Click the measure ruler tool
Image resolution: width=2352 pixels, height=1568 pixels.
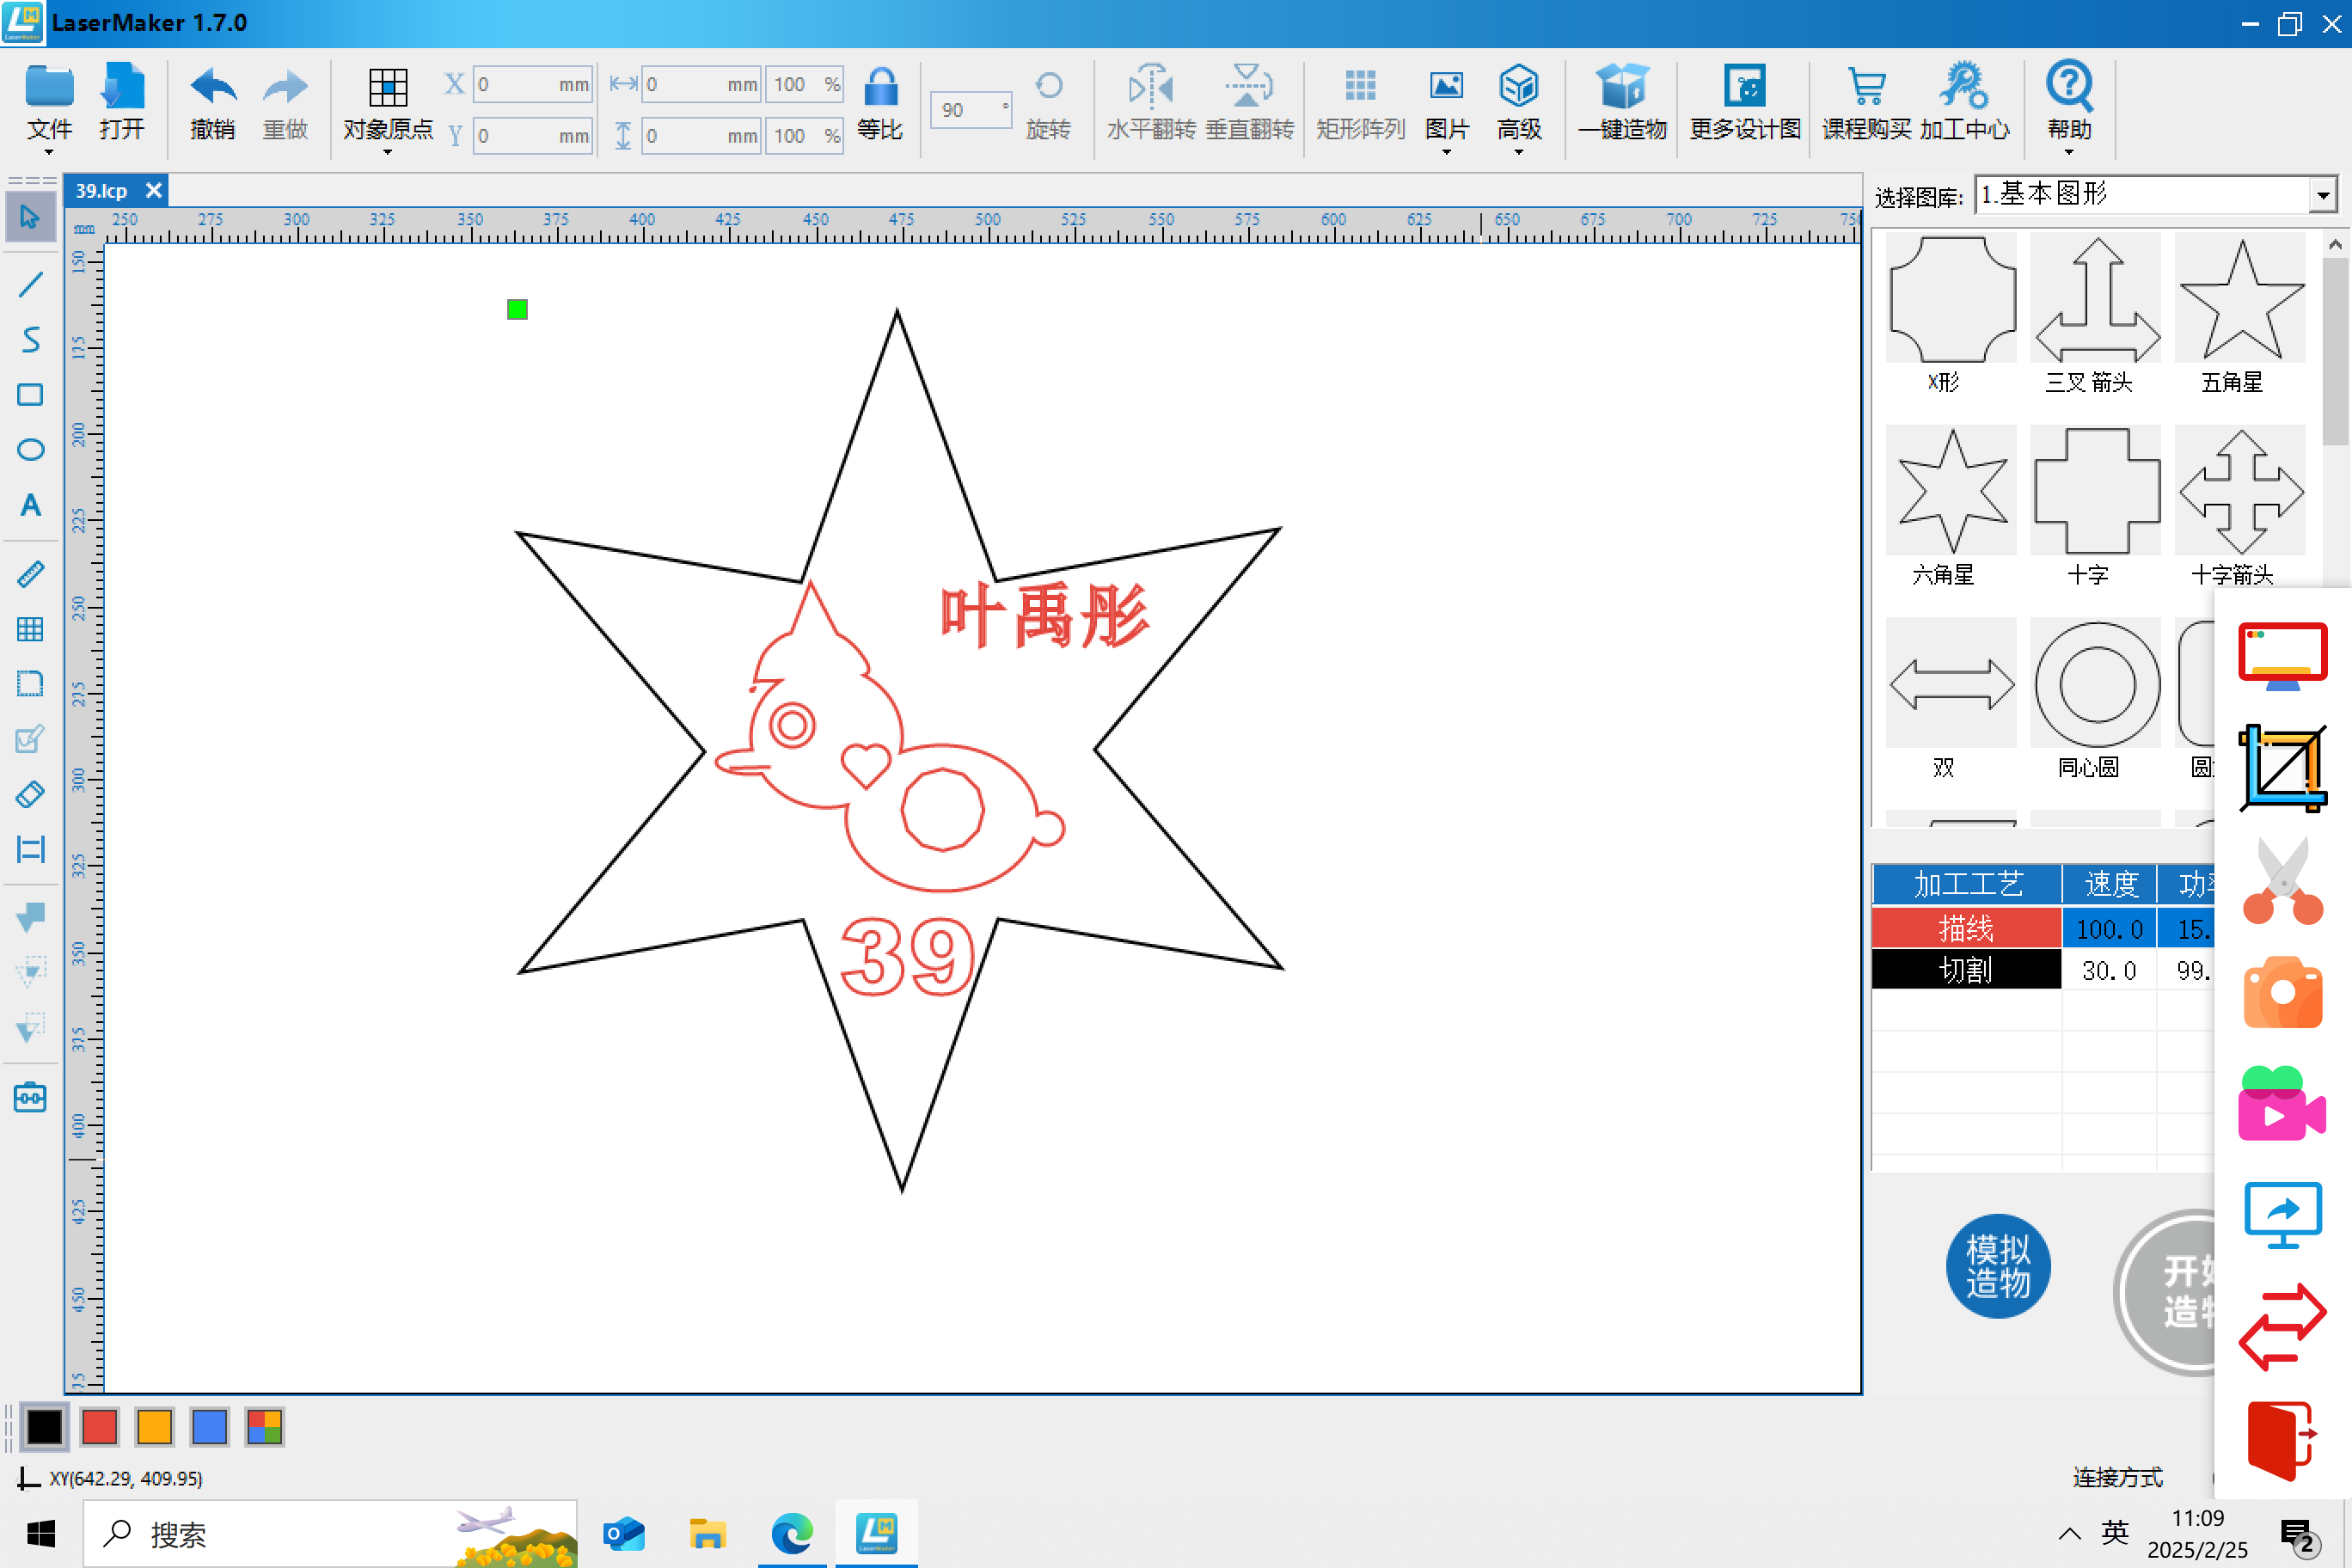(30, 574)
